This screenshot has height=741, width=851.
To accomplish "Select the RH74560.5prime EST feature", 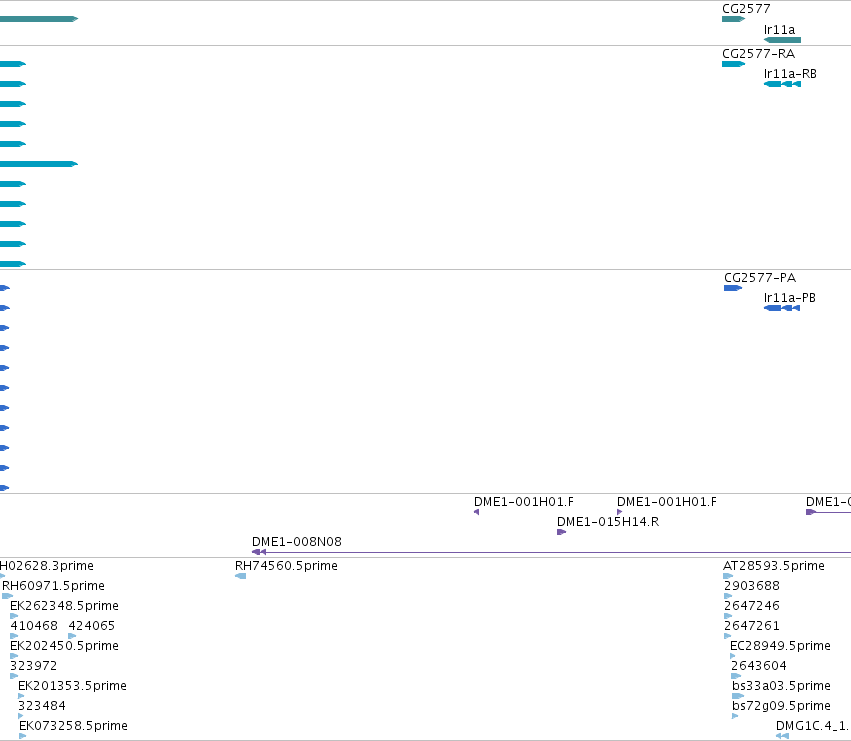I will (240, 576).
